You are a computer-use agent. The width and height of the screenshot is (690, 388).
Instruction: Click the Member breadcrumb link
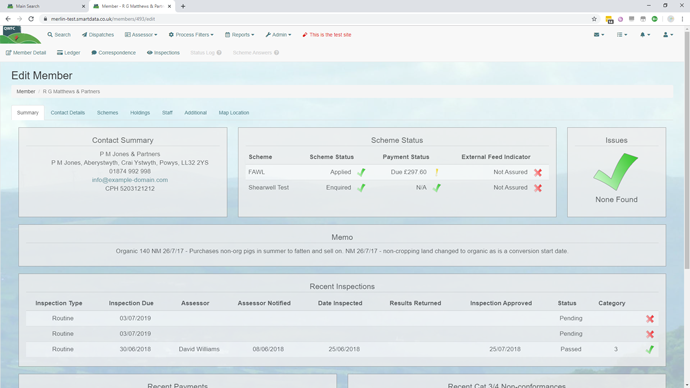26,92
